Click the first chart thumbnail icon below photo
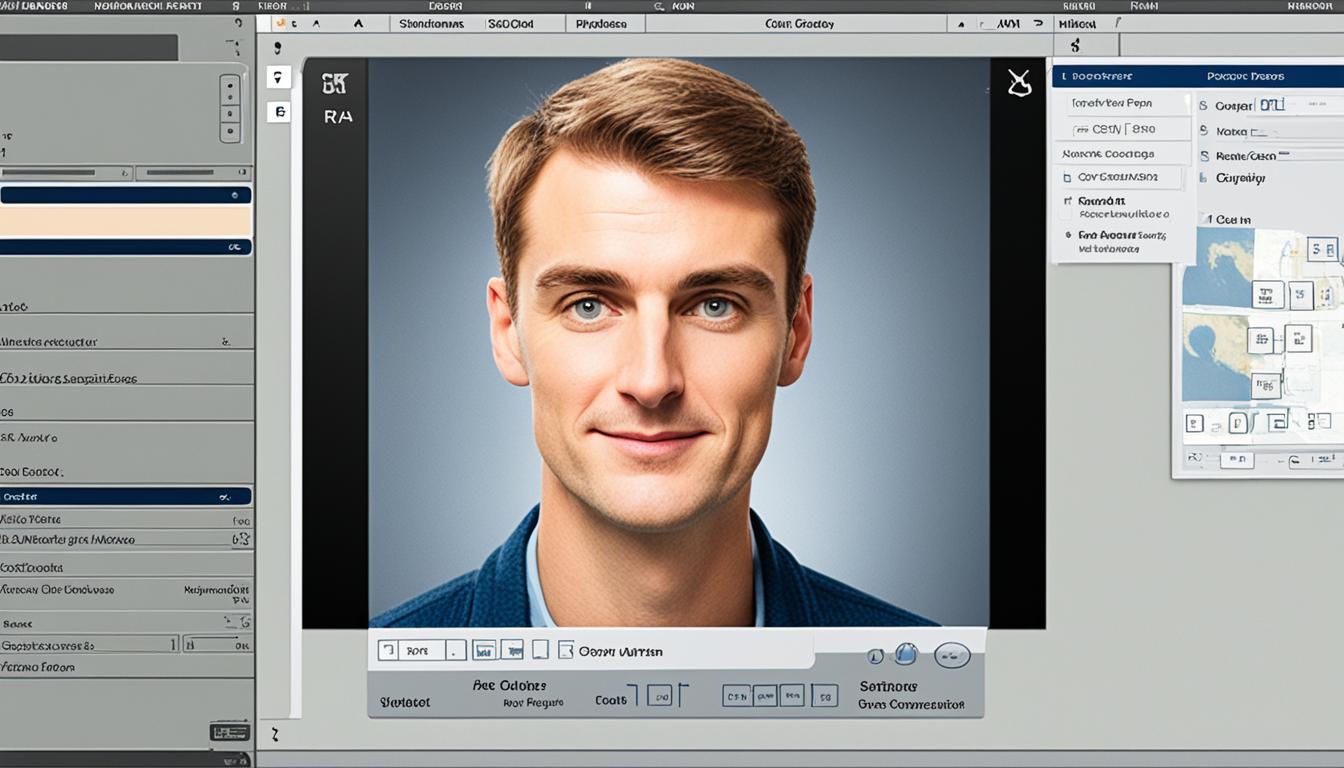Image resolution: width=1344 pixels, height=768 pixels. click(484, 650)
